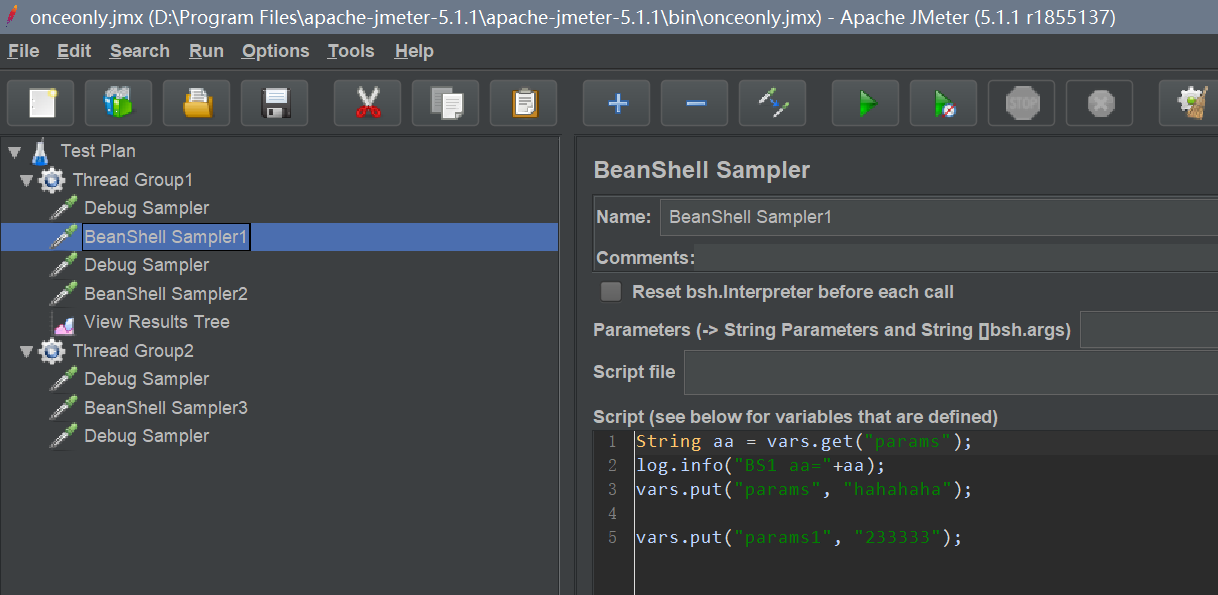Viewport: 1218px width, 595px height.
Task: Click the Stop test icon
Action: coord(1022,103)
